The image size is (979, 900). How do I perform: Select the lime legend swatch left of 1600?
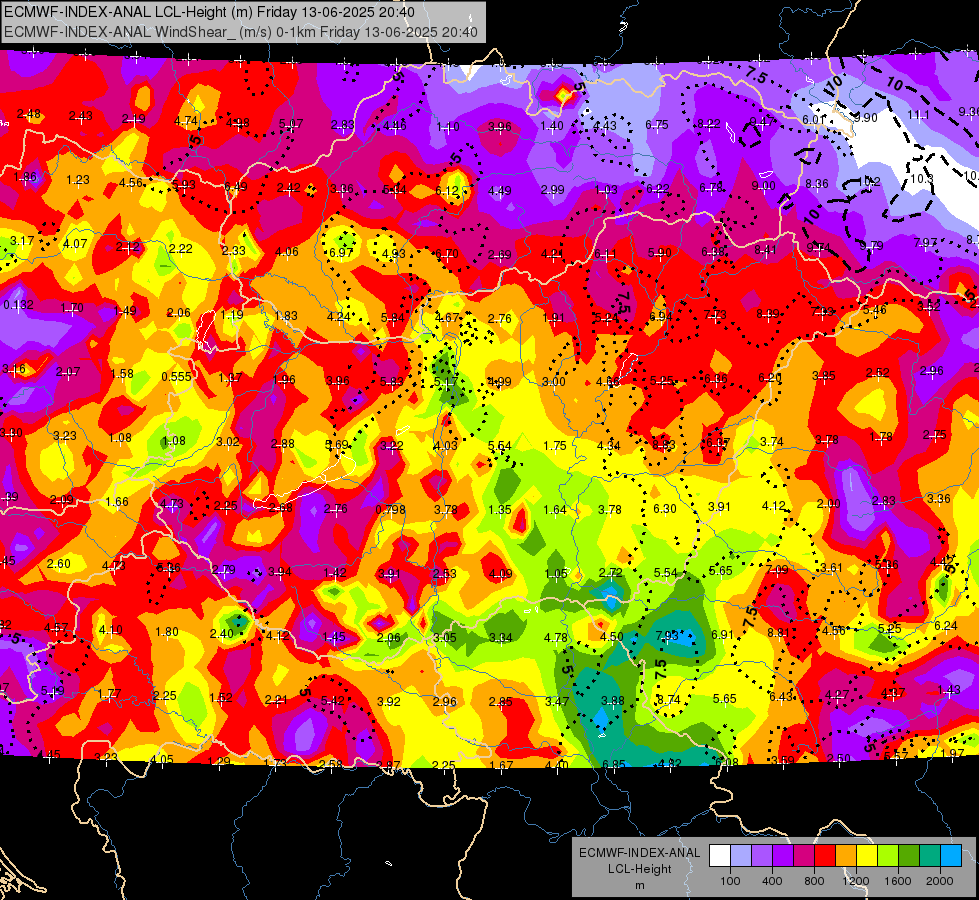tap(888, 856)
